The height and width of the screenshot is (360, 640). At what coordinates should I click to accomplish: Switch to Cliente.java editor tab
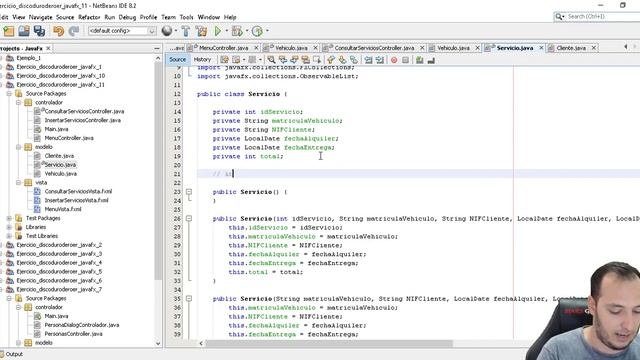pyautogui.click(x=571, y=48)
